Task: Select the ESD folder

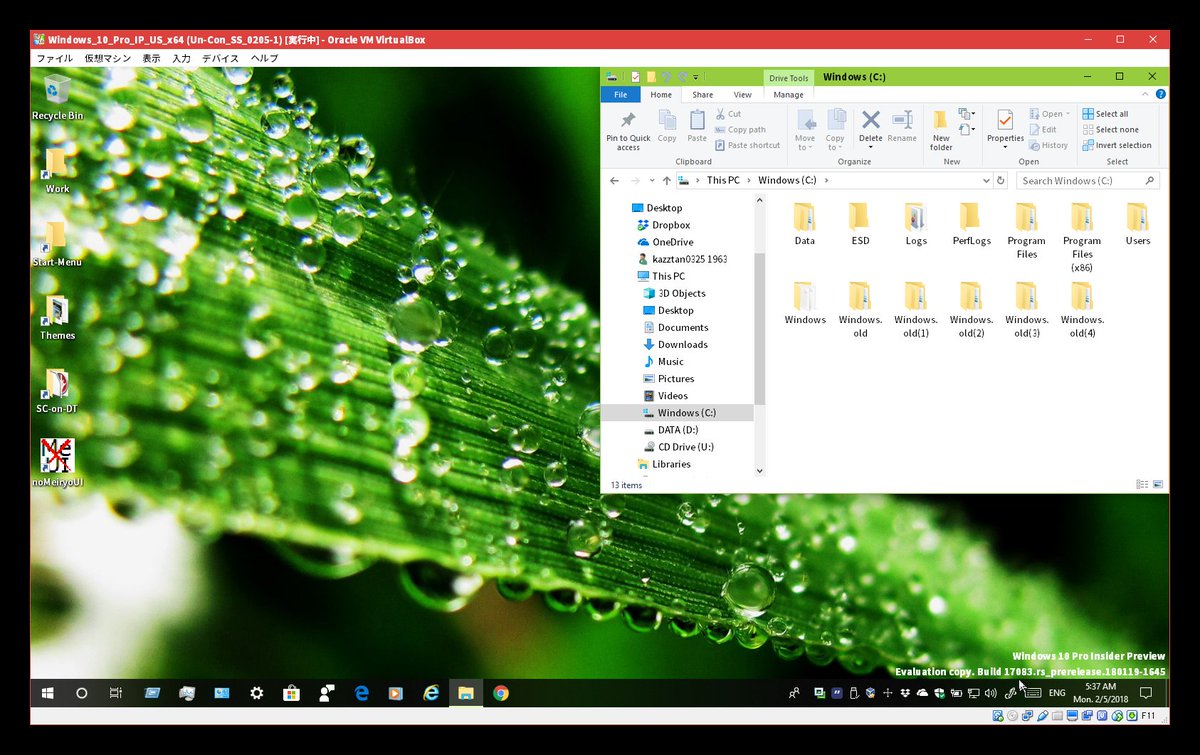Action: pyautogui.click(x=860, y=223)
